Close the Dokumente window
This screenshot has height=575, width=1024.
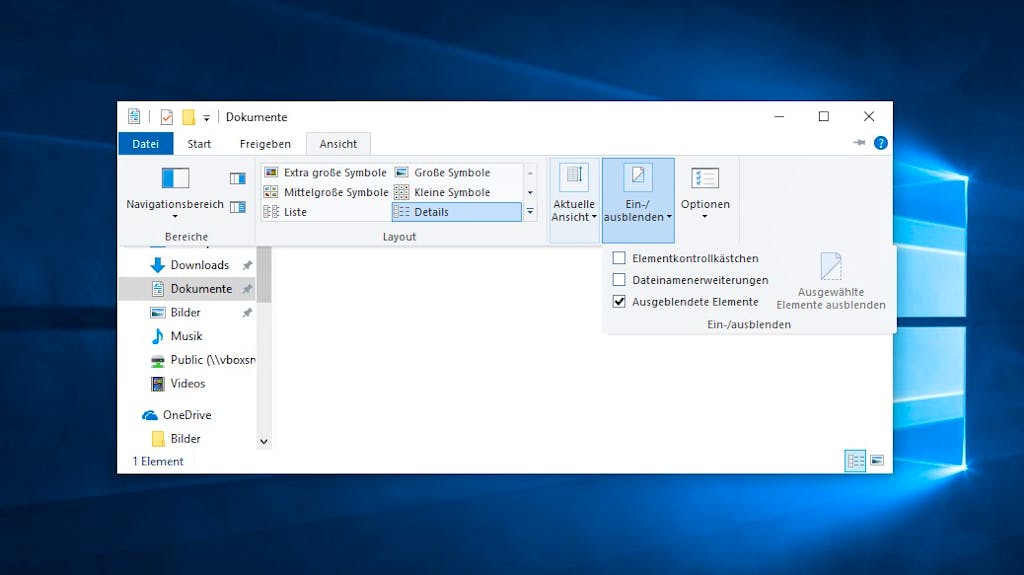point(869,116)
